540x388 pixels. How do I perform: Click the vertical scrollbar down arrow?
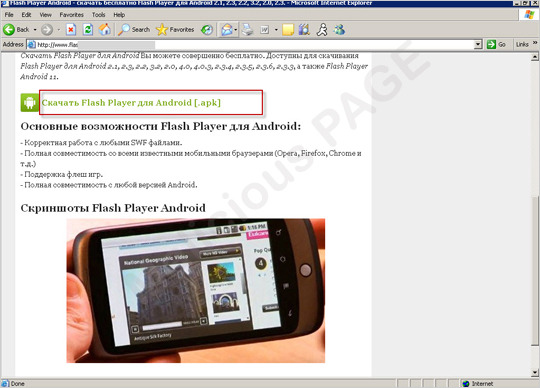click(x=534, y=372)
